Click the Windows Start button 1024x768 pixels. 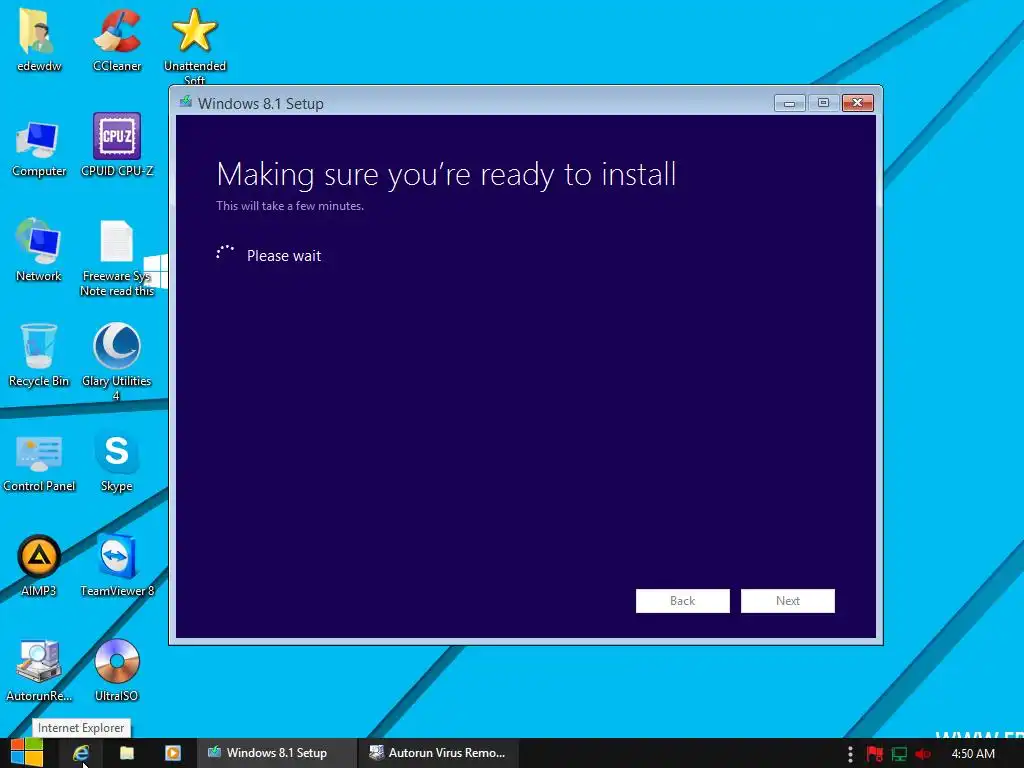point(27,753)
